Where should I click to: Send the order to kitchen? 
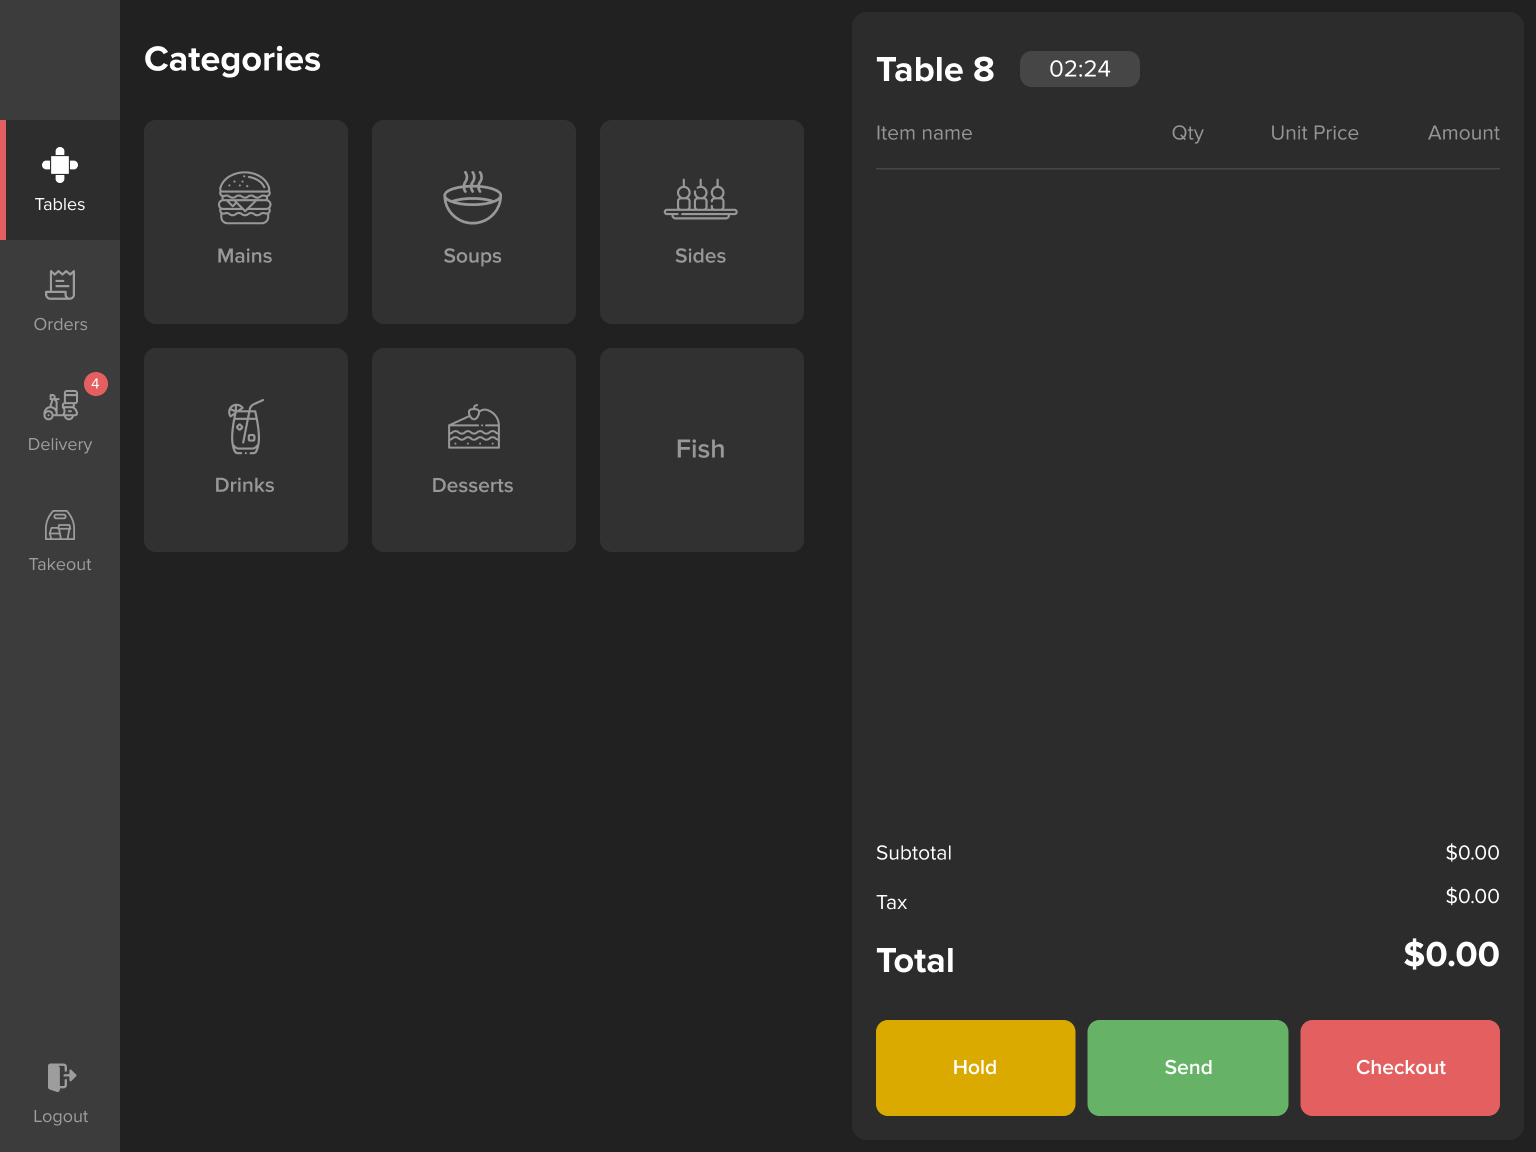tap(1188, 1068)
